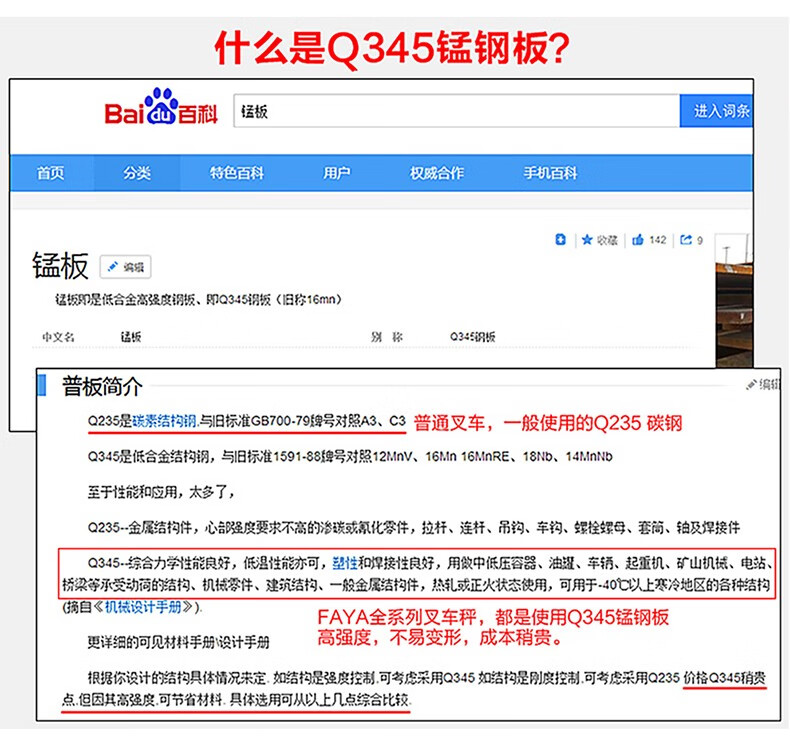Click the summary line mentioning 旧称16mn
The width and height of the screenshot is (790, 739).
tap(199, 300)
